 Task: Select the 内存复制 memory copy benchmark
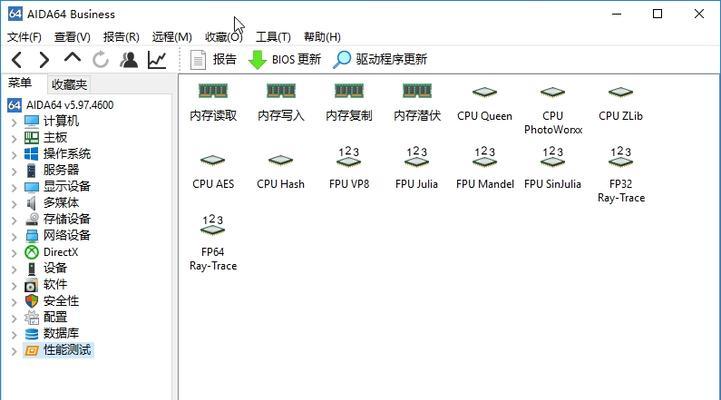(349, 103)
